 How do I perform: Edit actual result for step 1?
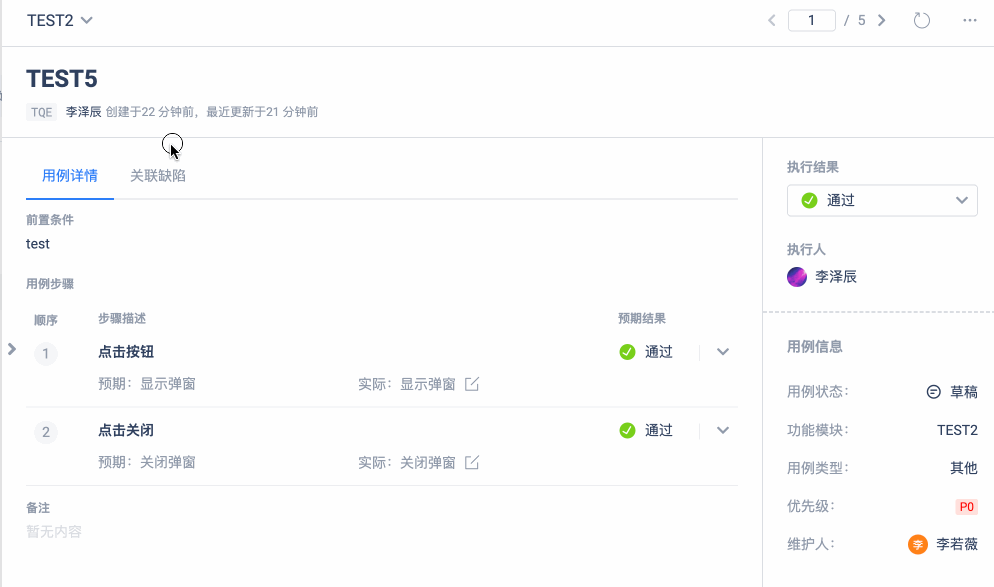(472, 384)
